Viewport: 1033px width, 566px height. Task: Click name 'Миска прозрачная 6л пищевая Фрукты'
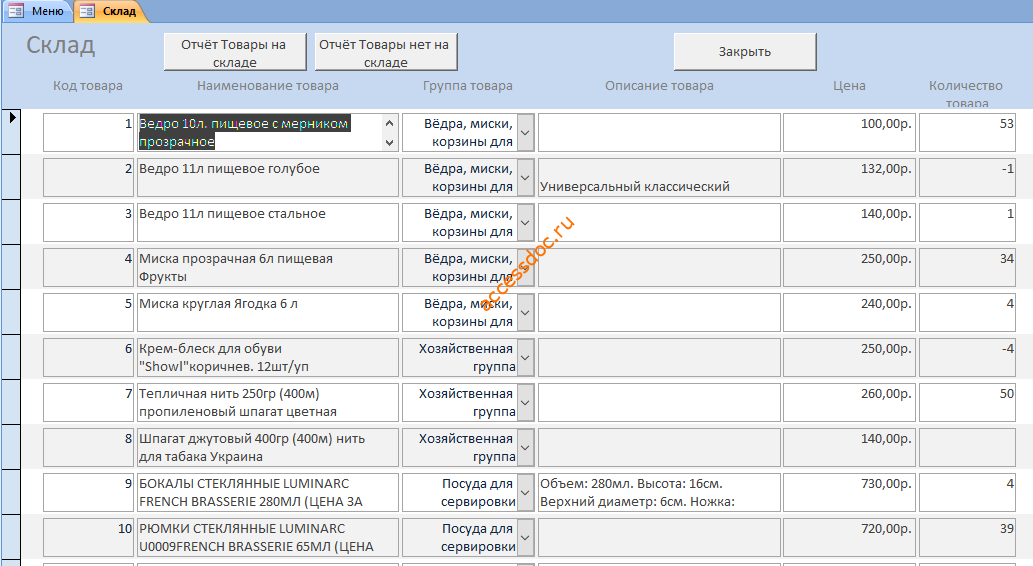pos(267,267)
